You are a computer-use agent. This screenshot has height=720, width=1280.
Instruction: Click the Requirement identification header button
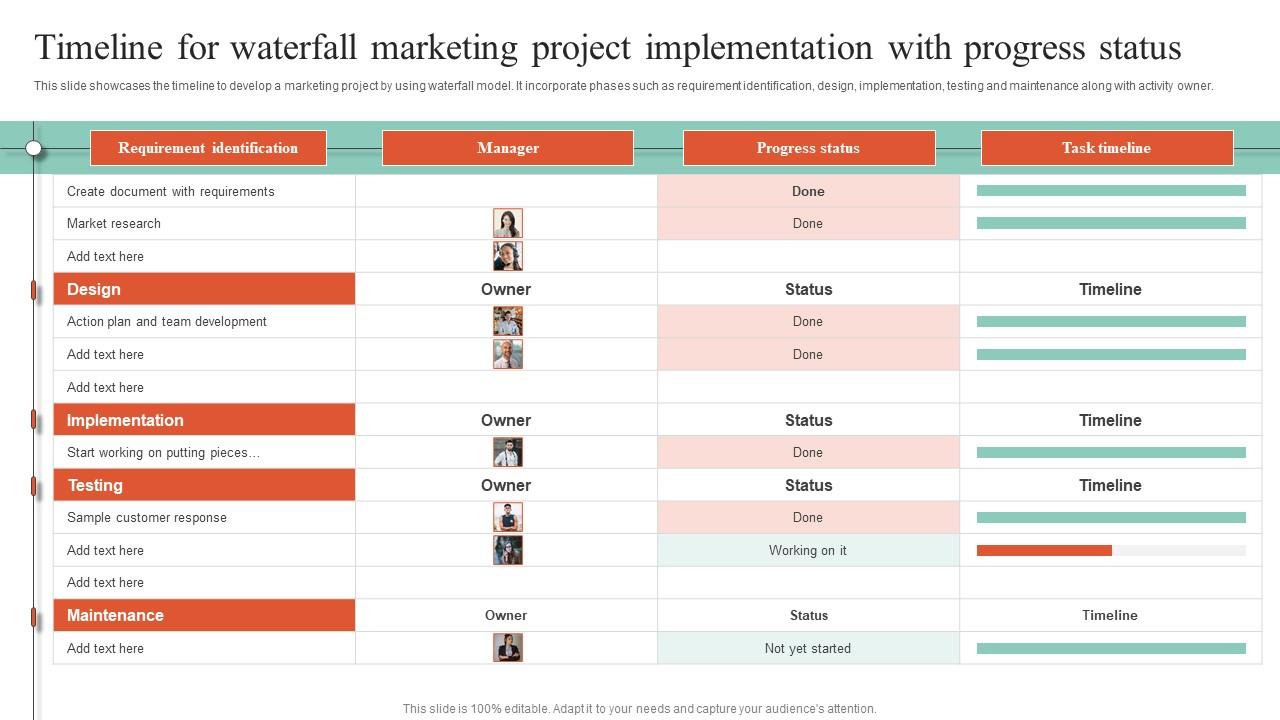click(x=207, y=147)
